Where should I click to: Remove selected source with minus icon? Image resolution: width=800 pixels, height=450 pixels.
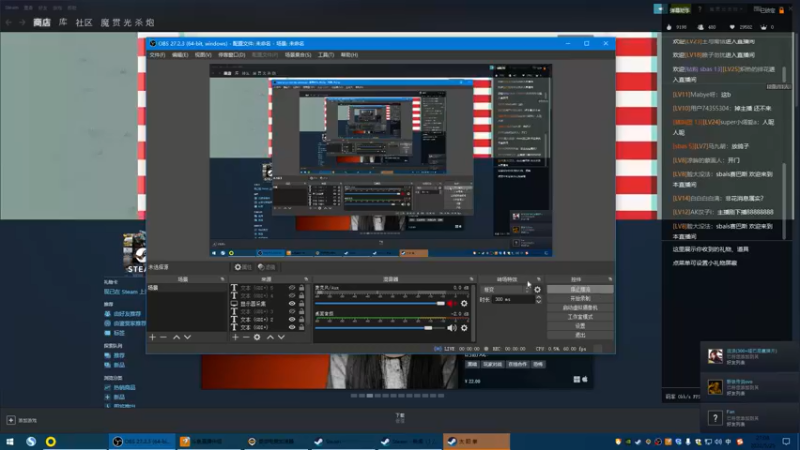tap(246, 337)
